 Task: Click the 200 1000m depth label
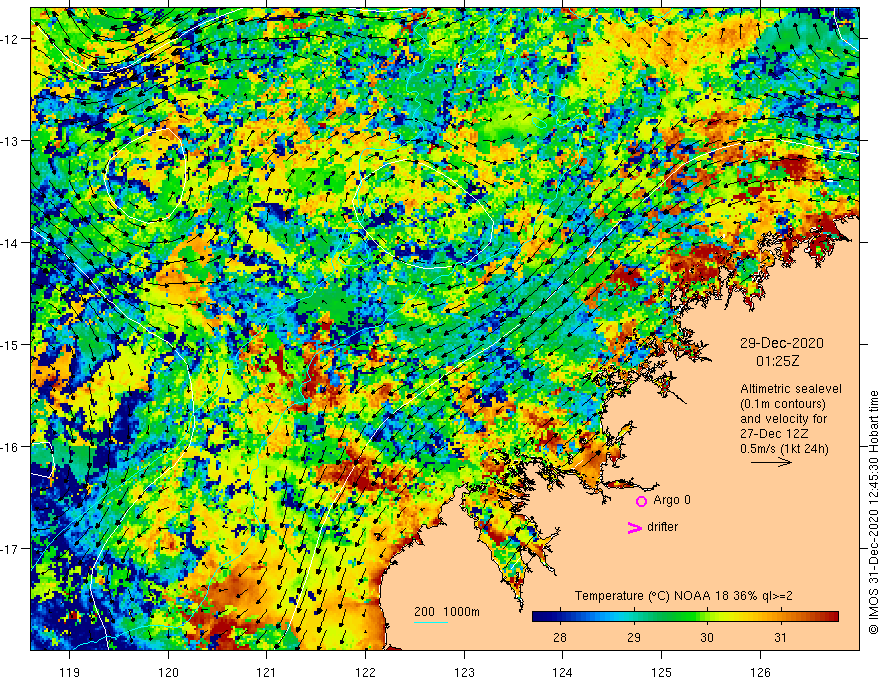[447, 612]
